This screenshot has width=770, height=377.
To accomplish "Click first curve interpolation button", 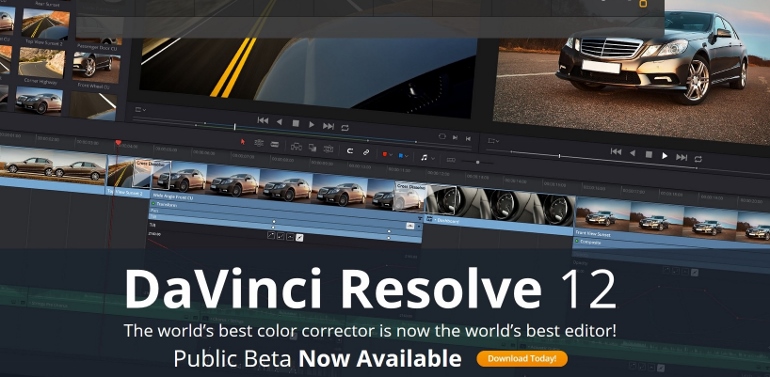I will [270, 236].
